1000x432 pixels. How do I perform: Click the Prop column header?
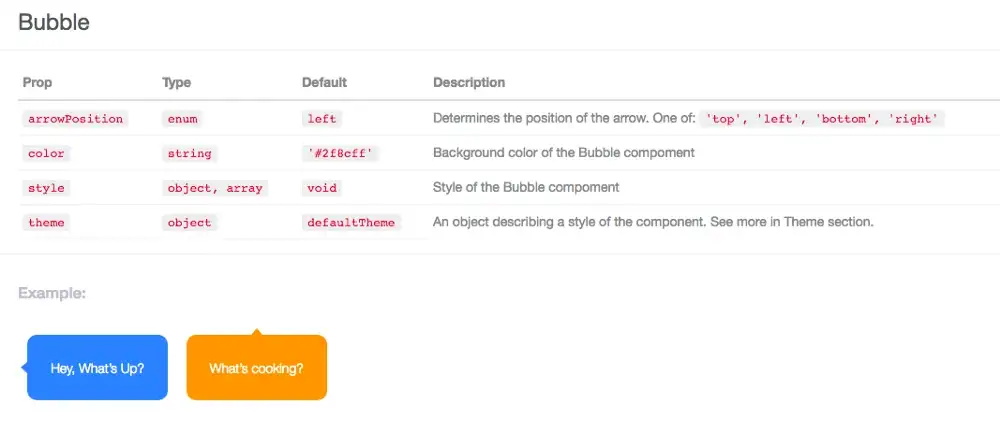[37, 82]
